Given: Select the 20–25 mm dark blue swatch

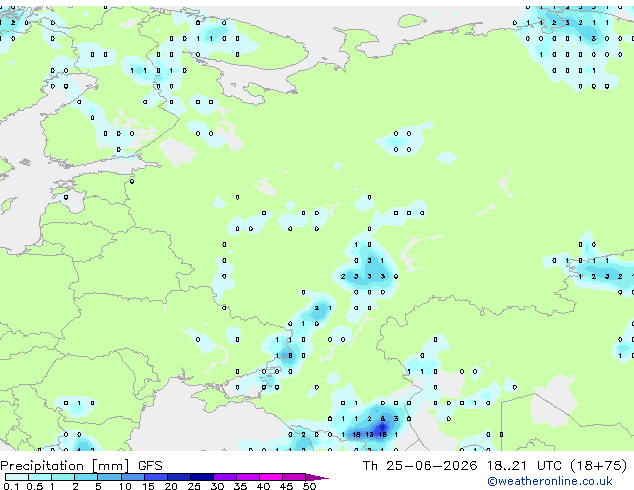Looking at the screenshot, I should tap(178, 477).
